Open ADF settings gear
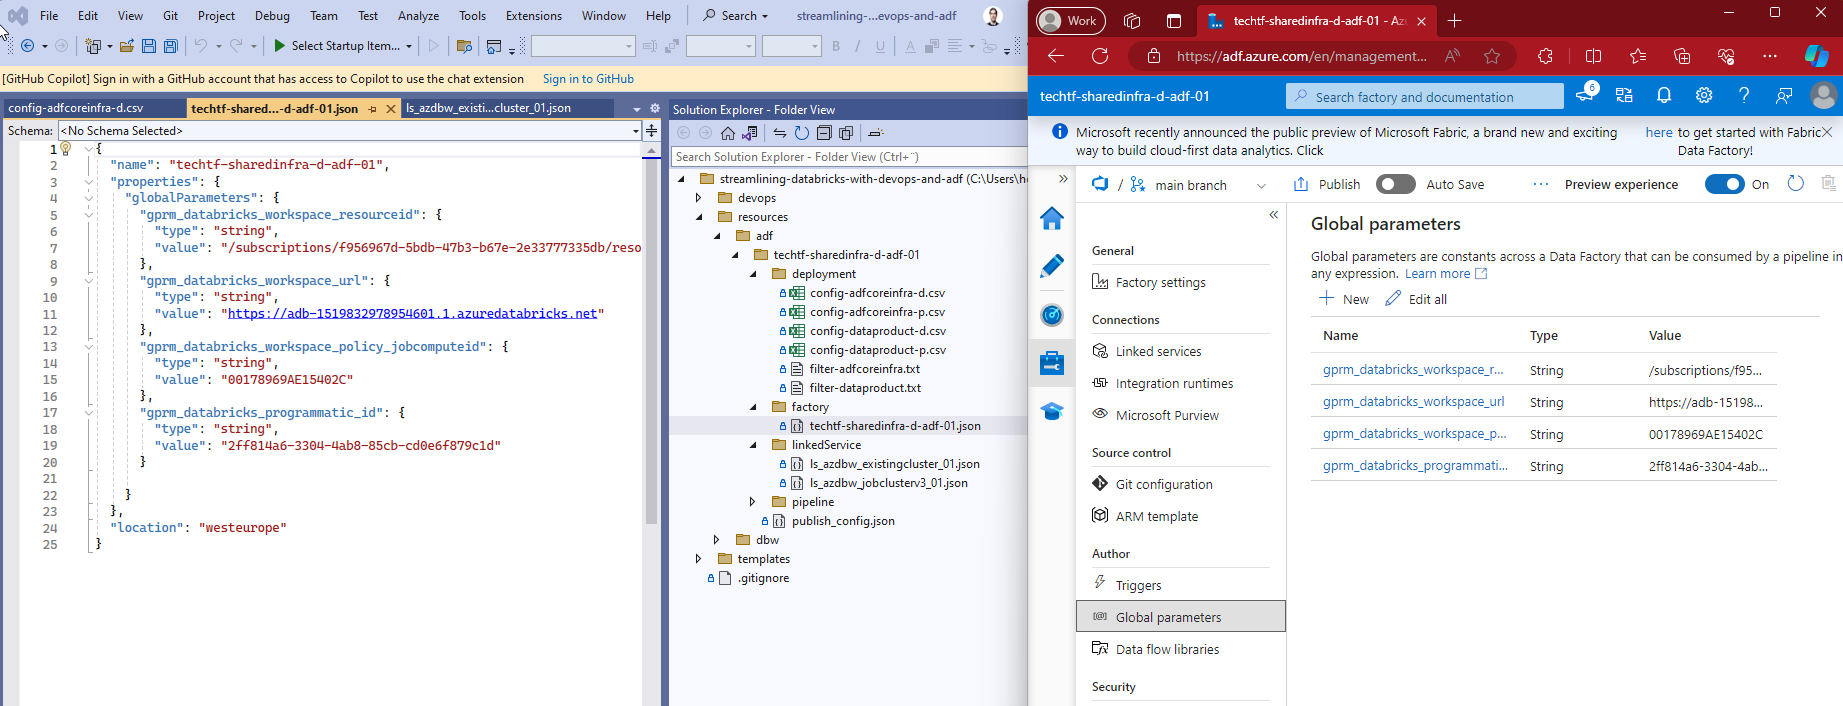 click(x=1704, y=96)
